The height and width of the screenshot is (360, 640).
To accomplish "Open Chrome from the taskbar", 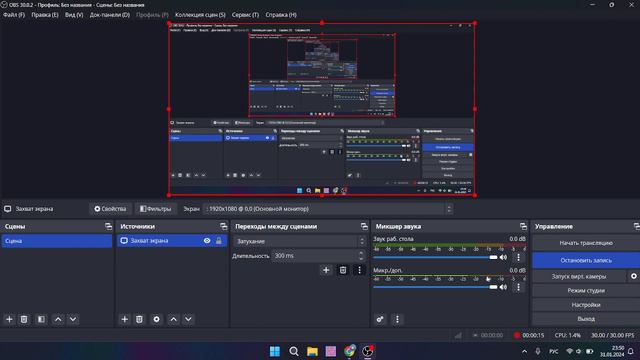I will coord(349,351).
